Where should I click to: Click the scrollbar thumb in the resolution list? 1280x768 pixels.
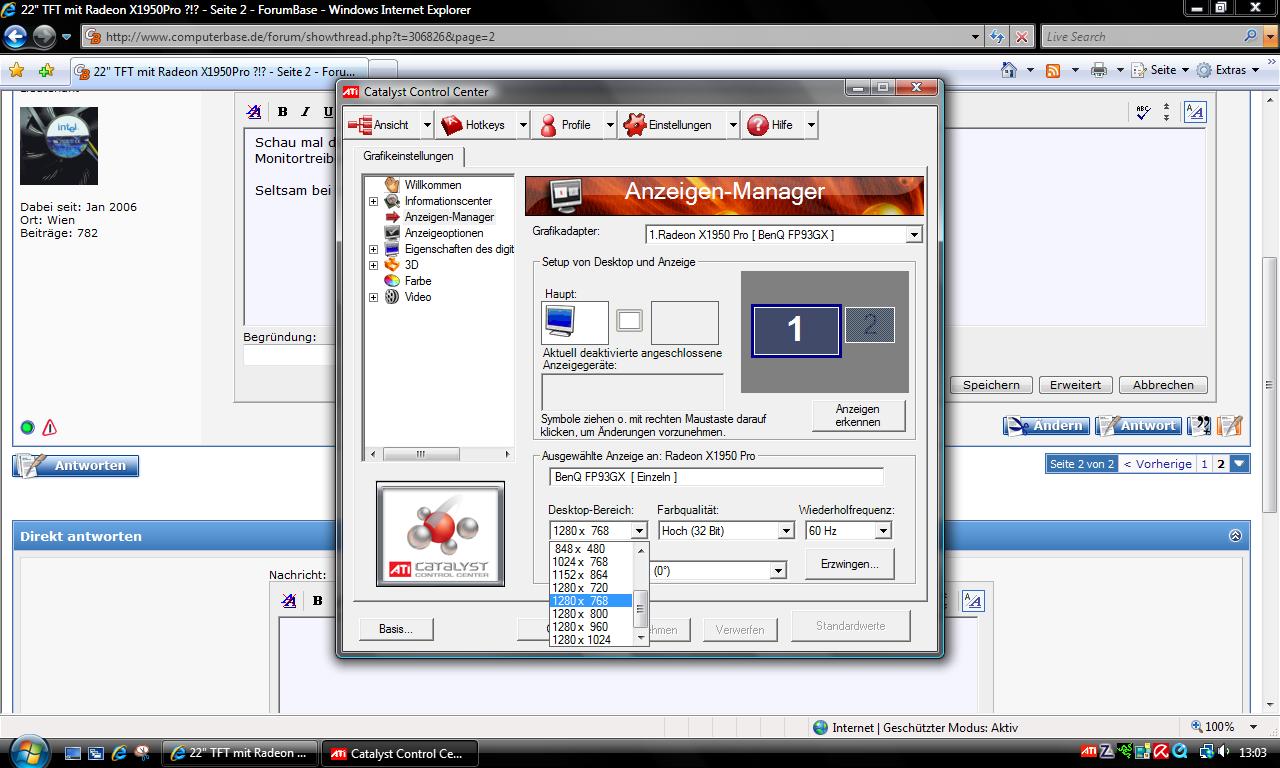tap(641, 608)
